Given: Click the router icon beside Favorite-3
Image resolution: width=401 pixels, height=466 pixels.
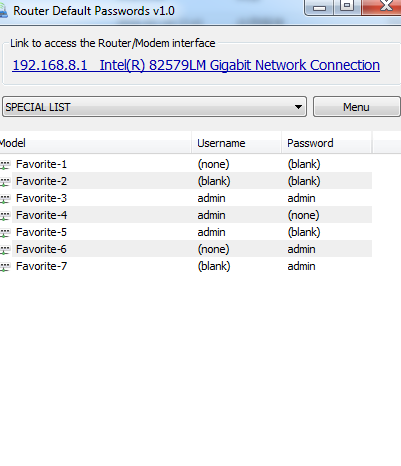Looking at the screenshot, I should tap(5, 198).
